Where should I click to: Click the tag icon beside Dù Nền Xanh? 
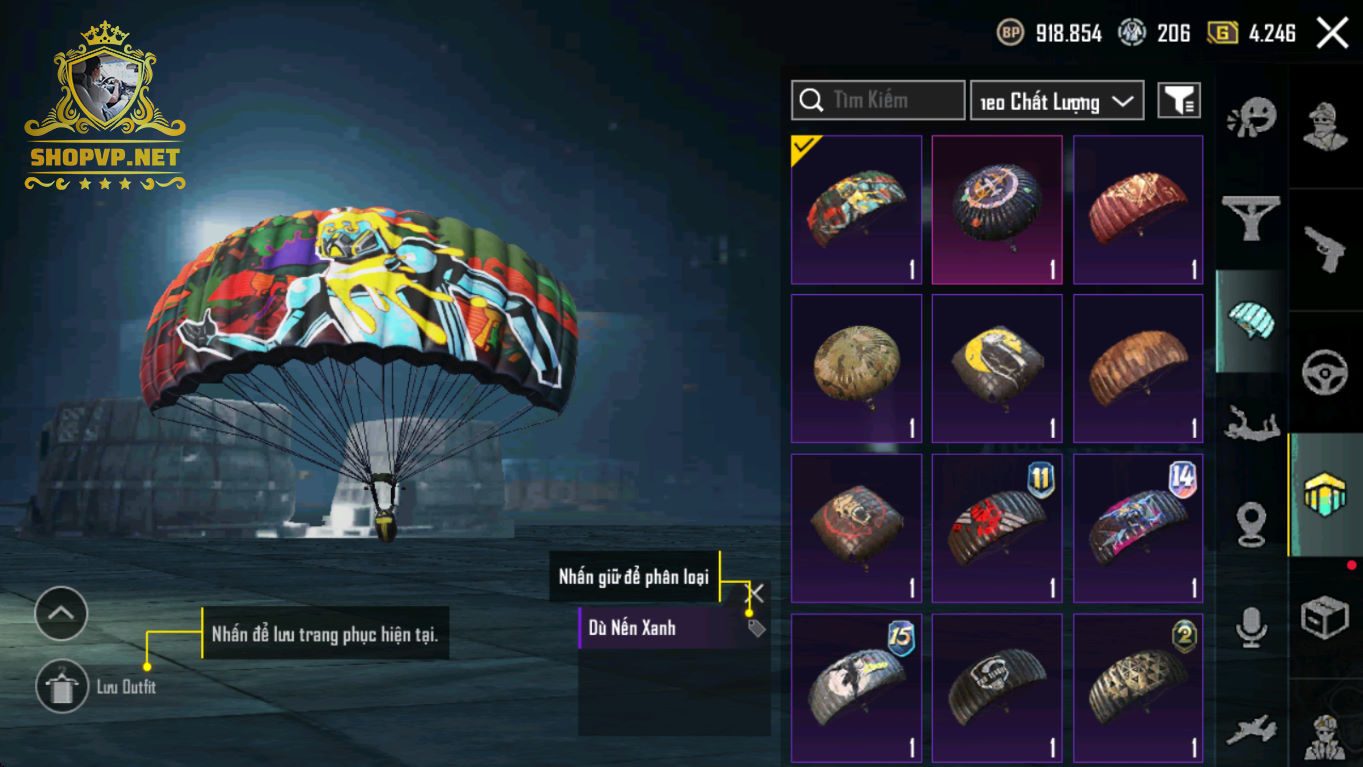coord(757,628)
